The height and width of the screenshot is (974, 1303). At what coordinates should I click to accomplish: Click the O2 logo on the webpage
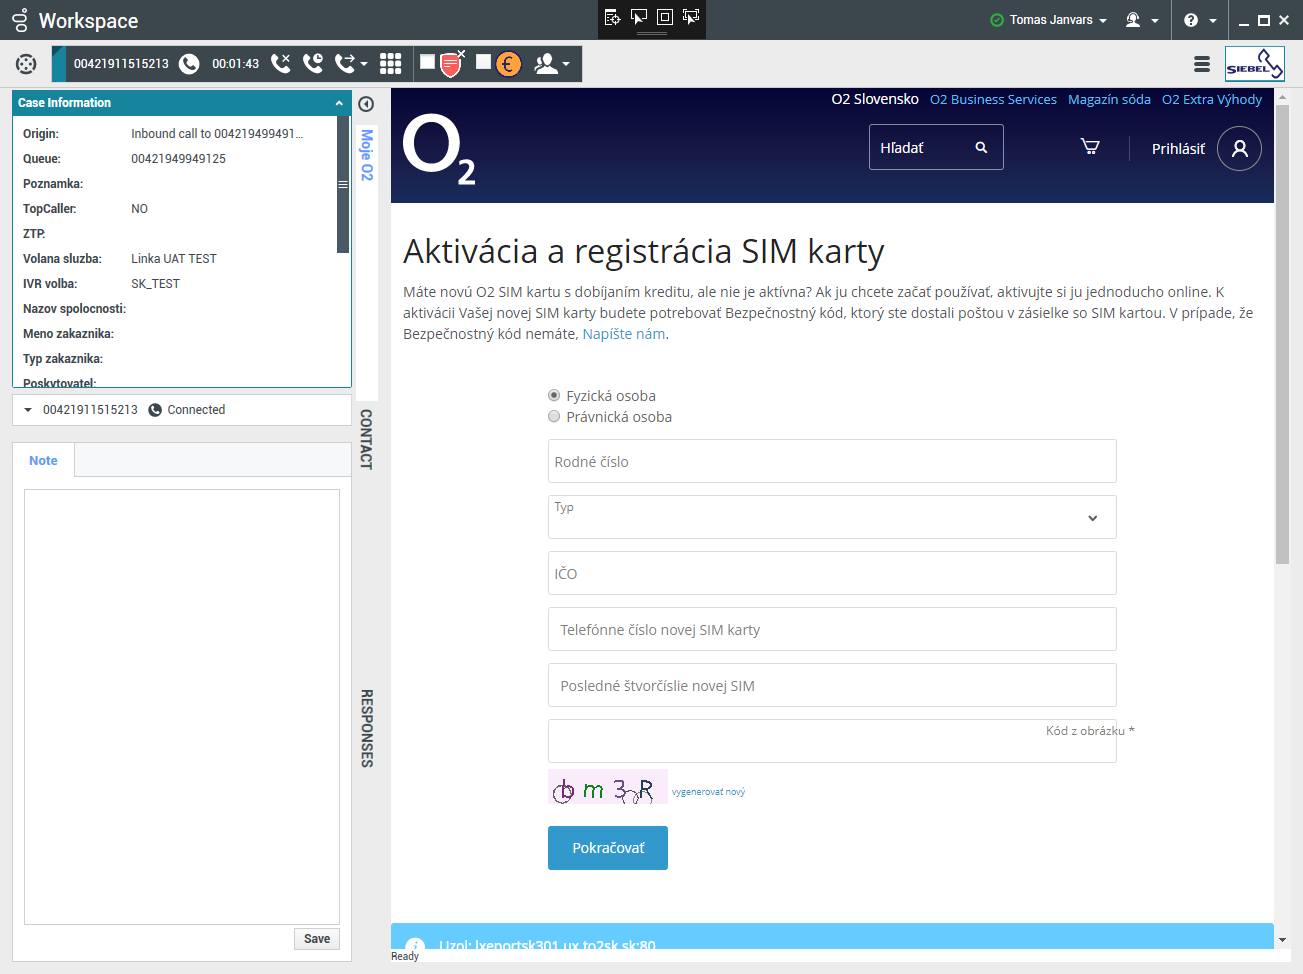[x=439, y=148]
